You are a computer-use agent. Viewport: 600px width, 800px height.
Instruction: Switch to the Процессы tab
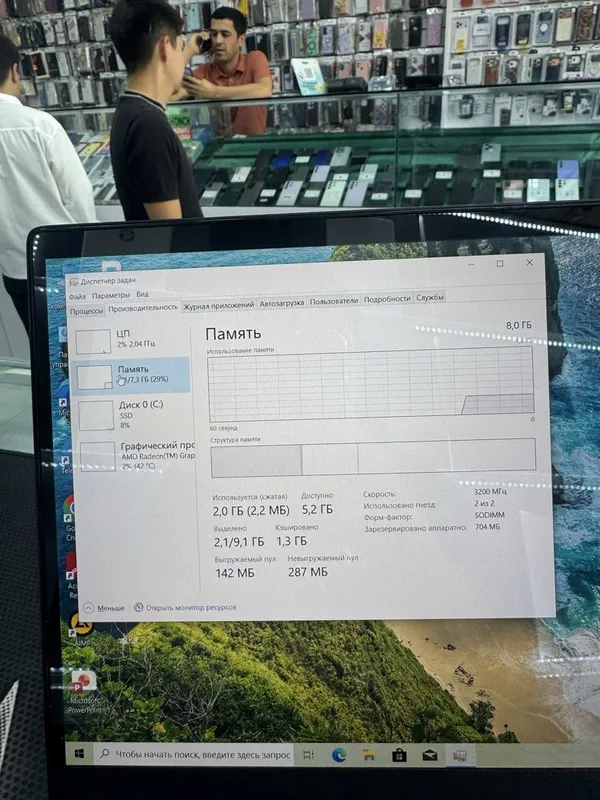86,311
